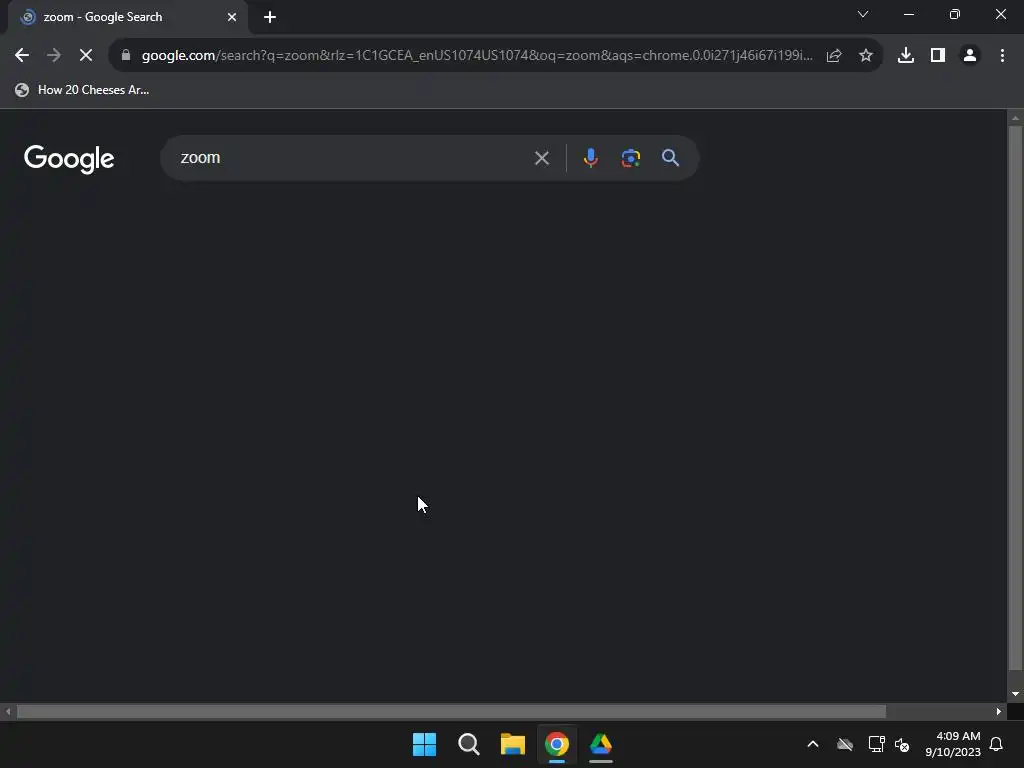The width and height of the screenshot is (1024, 768).
Task: Click the scroll right arrow
Action: (999, 711)
